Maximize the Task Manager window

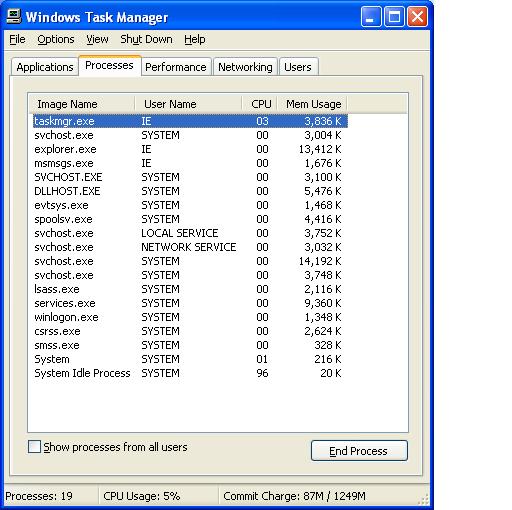(x=394, y=16)
